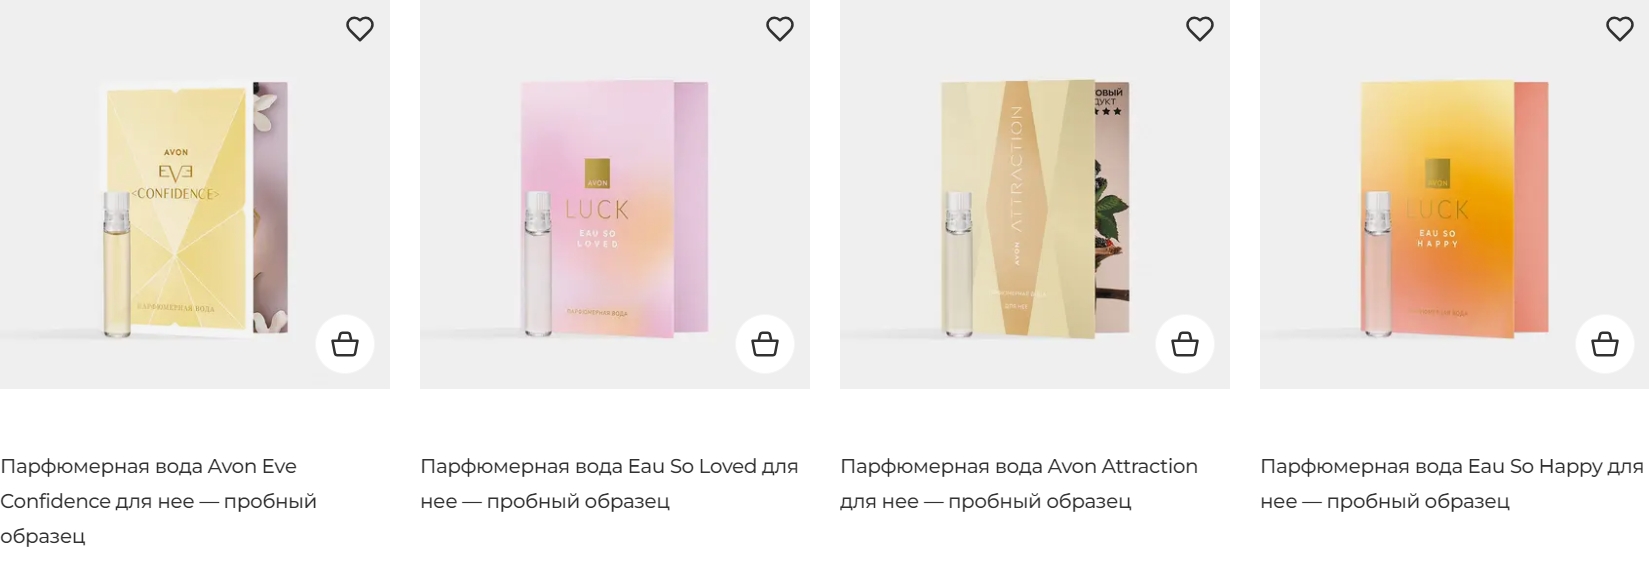Select the Eau So Happy perfume vial
The width and height of the screenshot is (1649, 567).
click(1378, 263)
